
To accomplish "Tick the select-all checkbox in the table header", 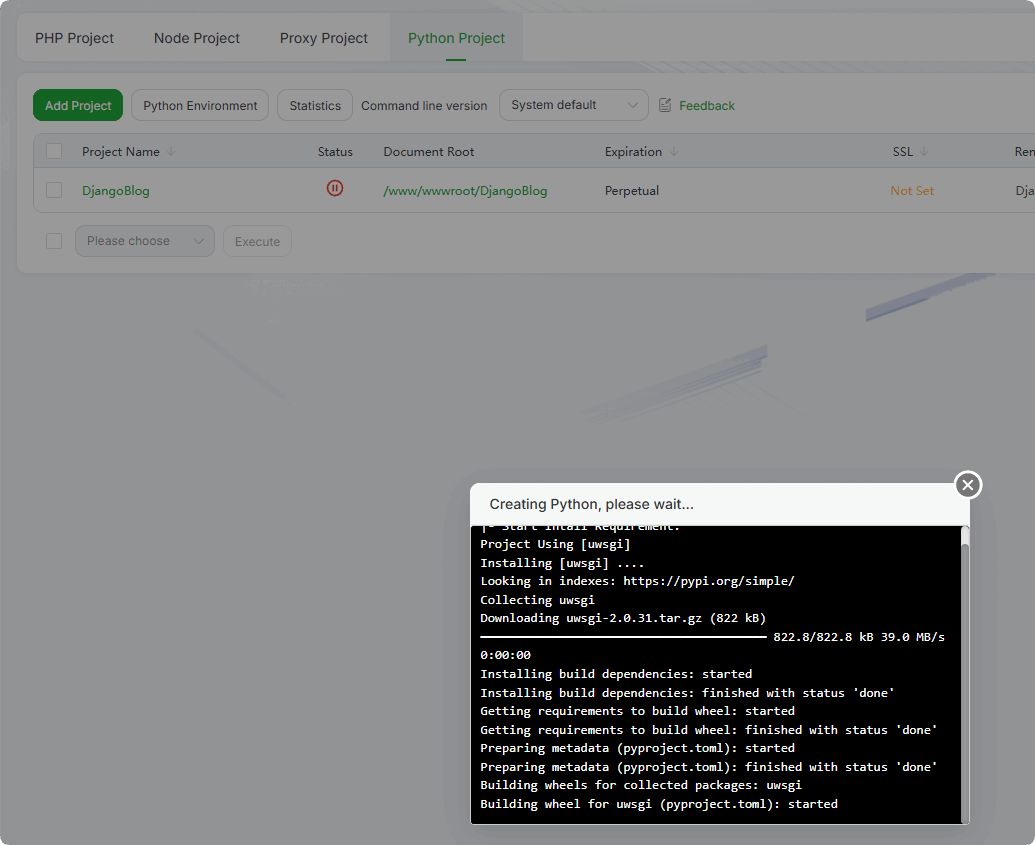I will point(54,151).
